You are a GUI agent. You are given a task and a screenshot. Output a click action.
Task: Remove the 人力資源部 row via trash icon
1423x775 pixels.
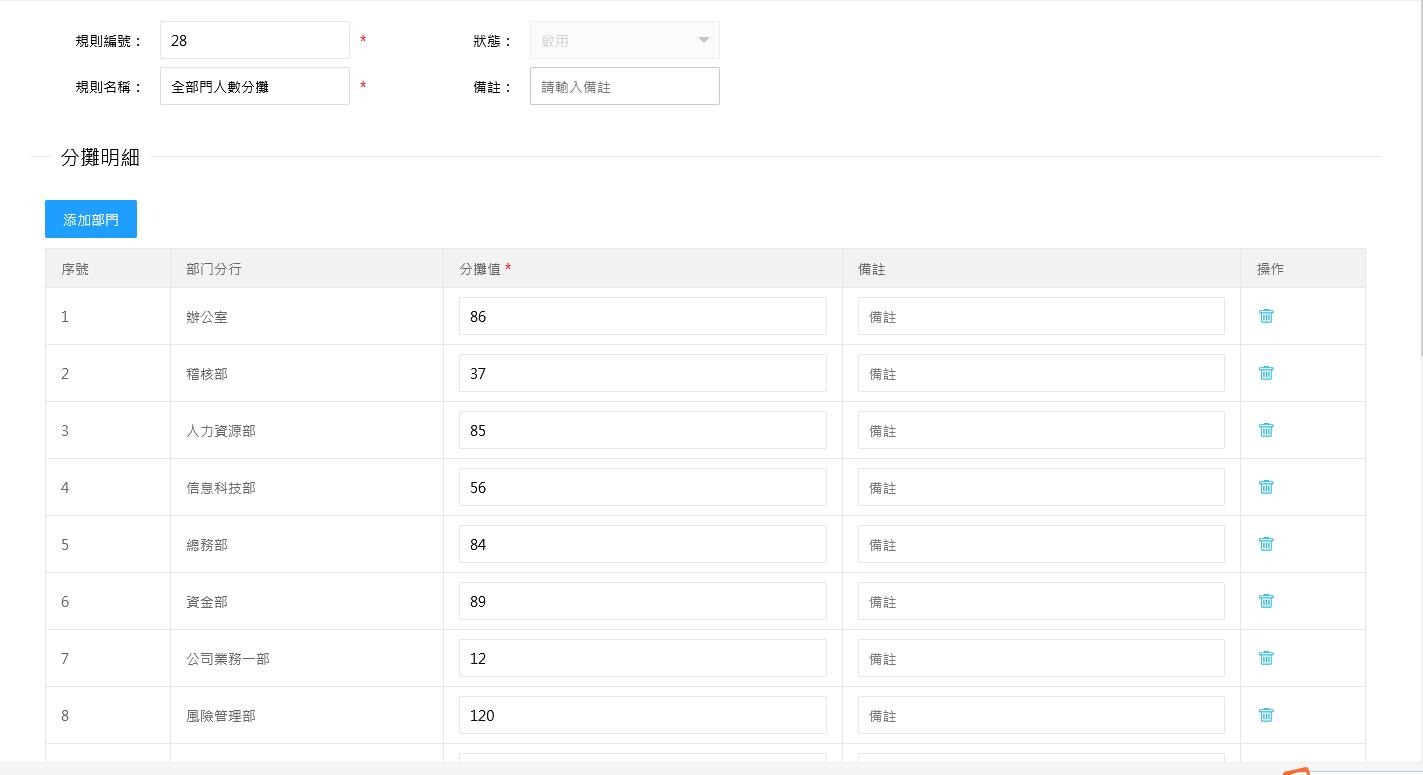pos(1266,430)
